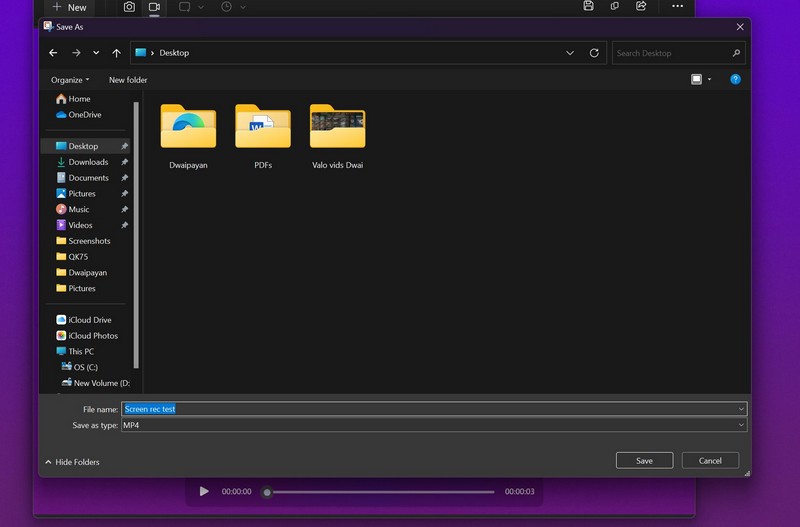Play the recorded video
The height and width of the screenshot is (527, 800).
coord(204,491)
